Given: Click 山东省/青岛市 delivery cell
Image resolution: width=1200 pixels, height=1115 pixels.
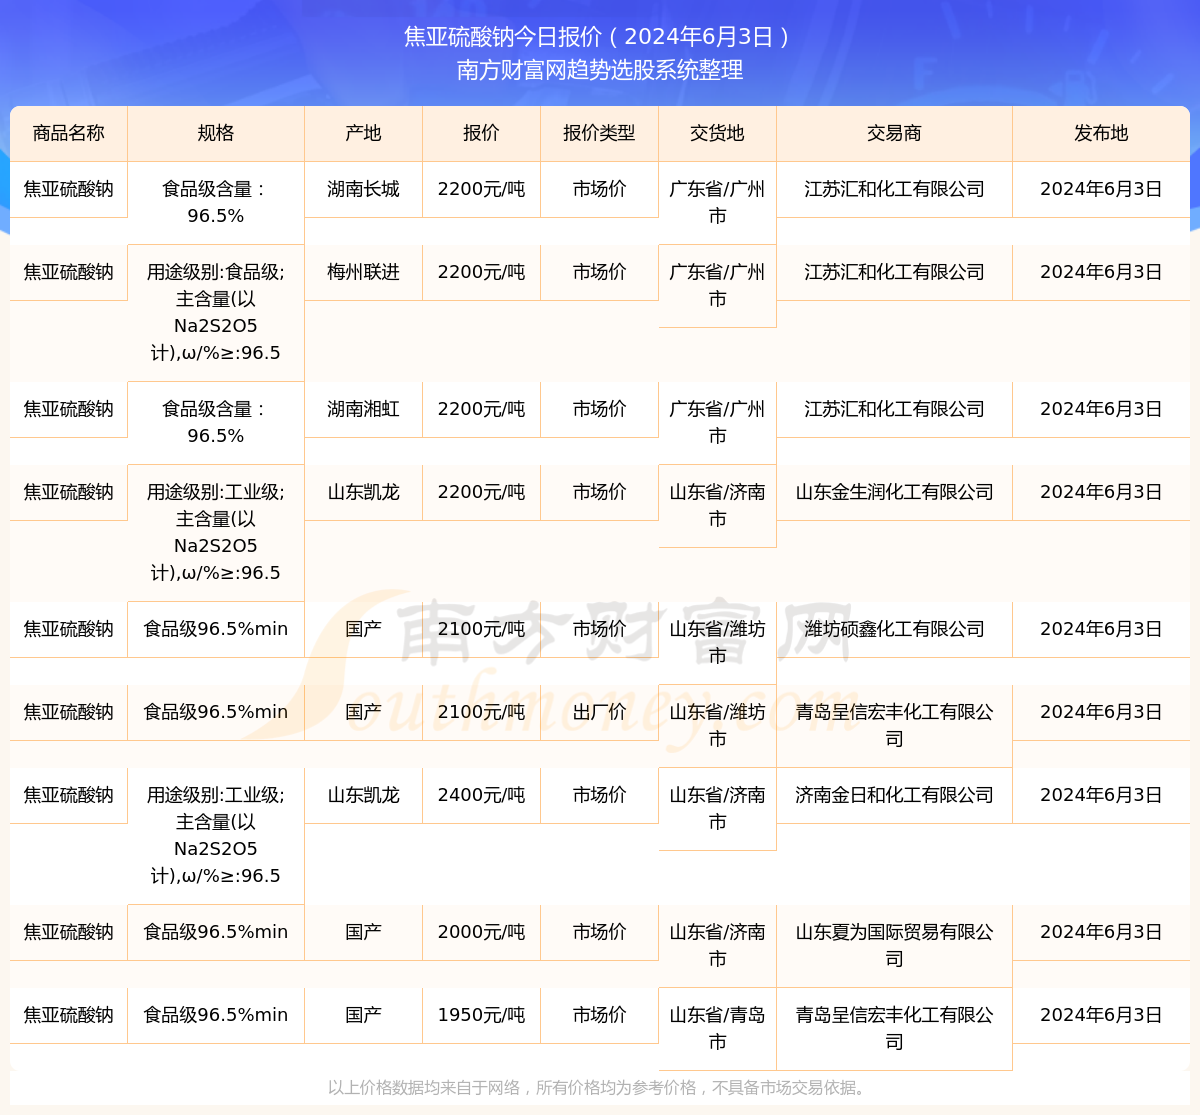Looking at the screenshot, I should [717, 1029].
